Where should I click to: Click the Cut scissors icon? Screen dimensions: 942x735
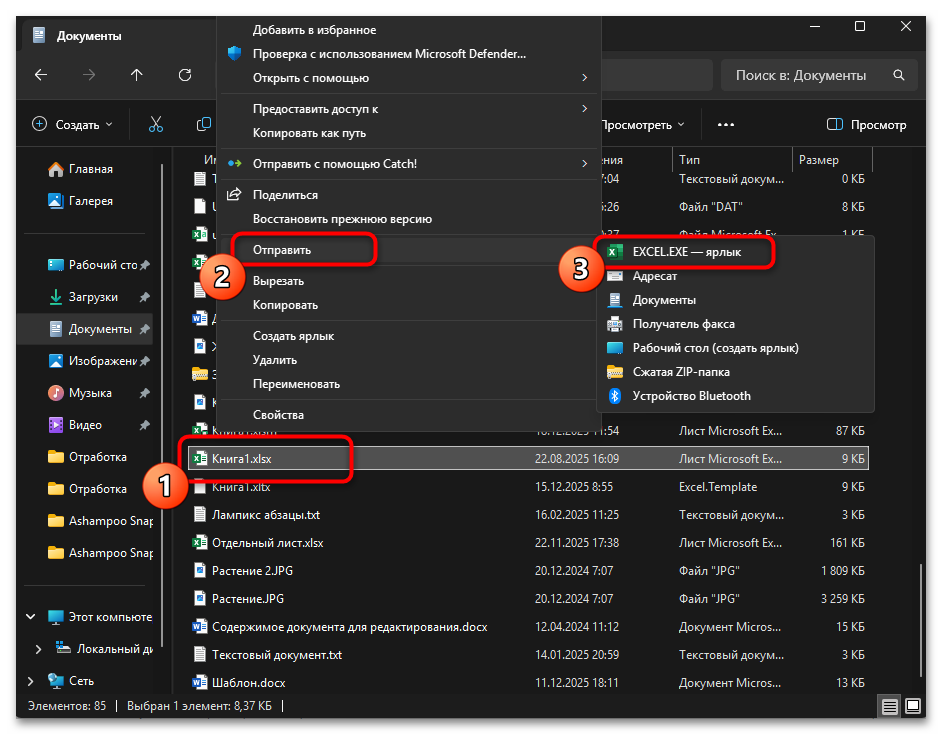156,124
